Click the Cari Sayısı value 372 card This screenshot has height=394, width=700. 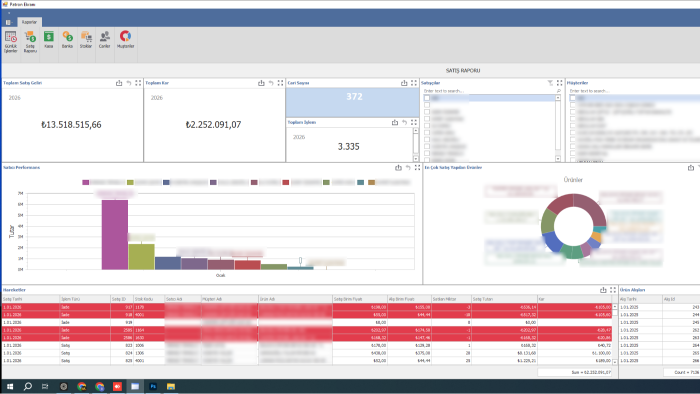(x=352, y=102)
